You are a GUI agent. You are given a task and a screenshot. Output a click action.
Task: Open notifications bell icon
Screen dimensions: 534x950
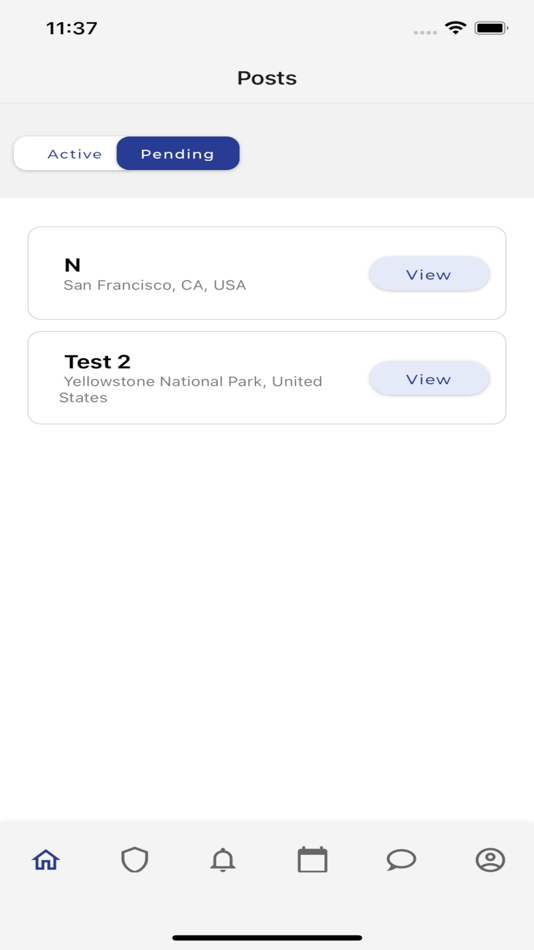coord(223,860)
